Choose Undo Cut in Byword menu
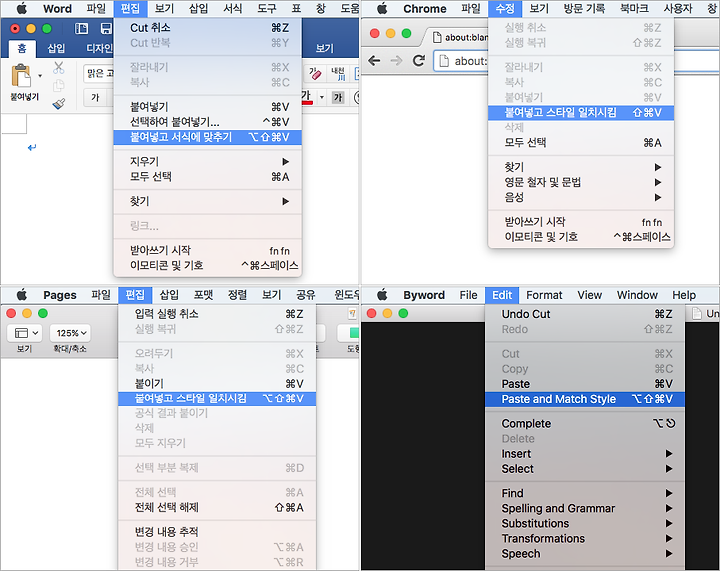 (585, 314)
